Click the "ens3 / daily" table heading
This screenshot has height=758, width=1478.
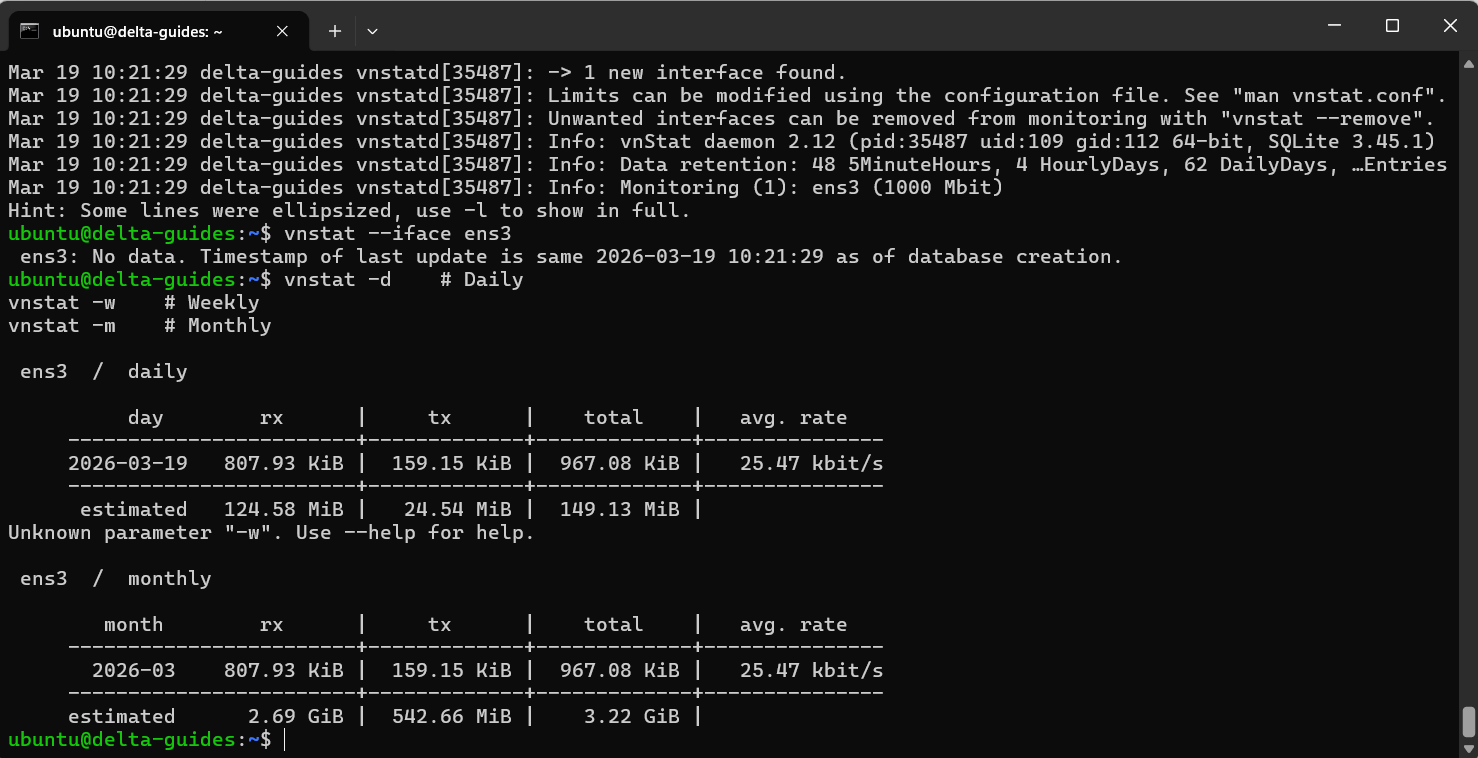(103, 372)
